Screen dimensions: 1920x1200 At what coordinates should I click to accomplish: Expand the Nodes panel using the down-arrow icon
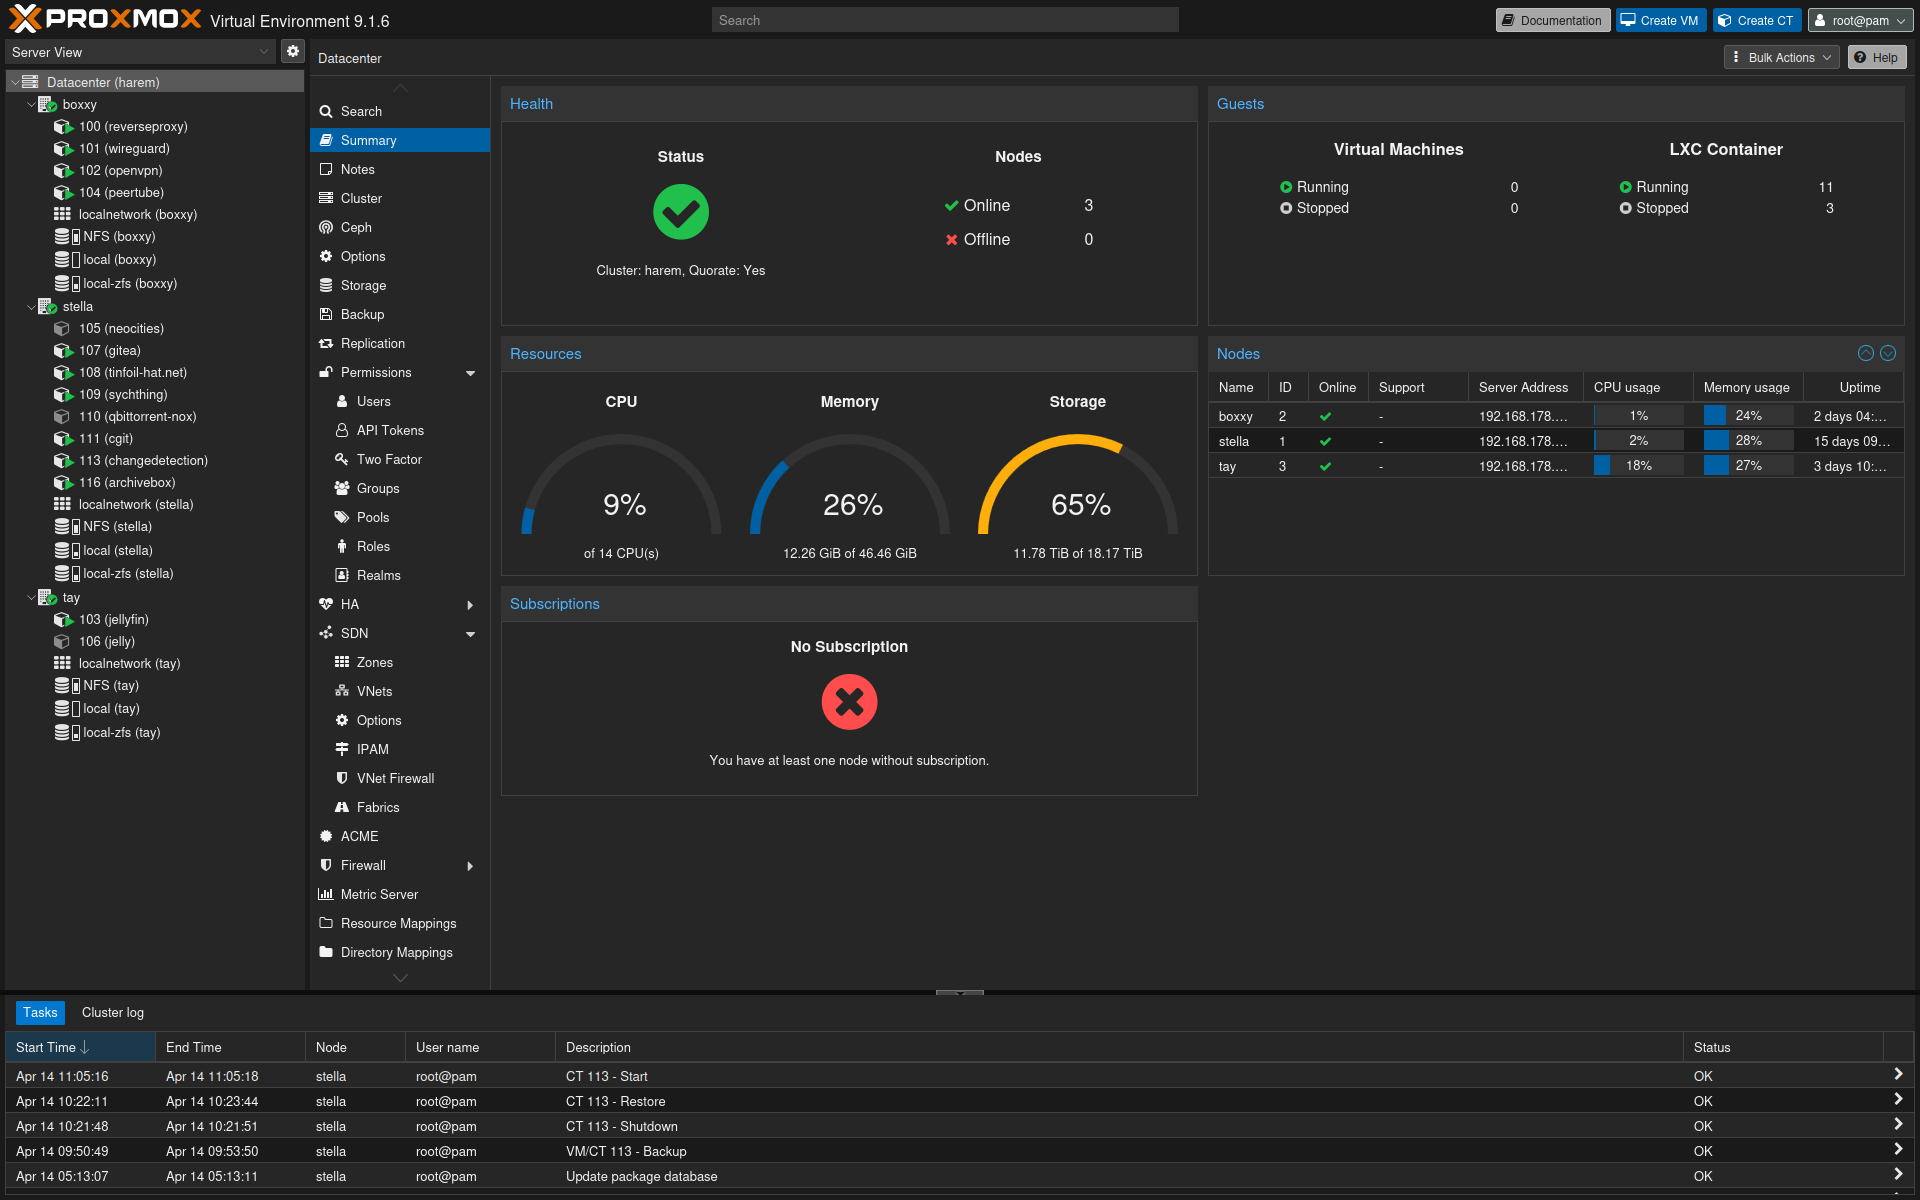tap(1888, 353)
